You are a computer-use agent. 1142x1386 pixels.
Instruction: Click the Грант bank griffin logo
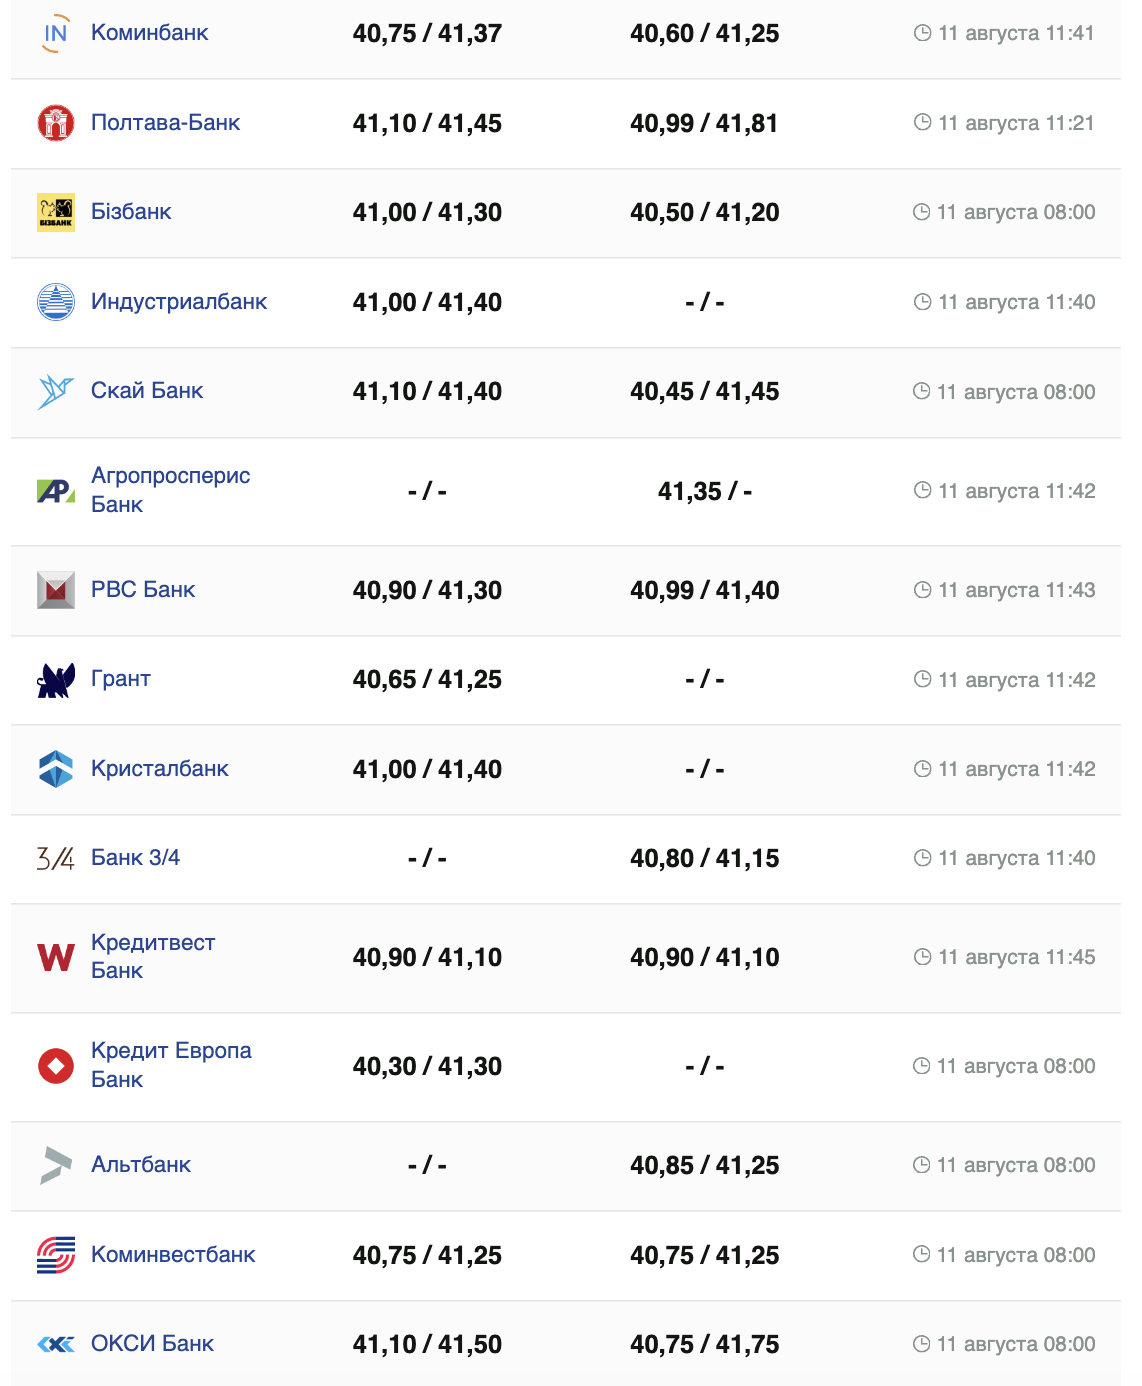pos(56,680)
